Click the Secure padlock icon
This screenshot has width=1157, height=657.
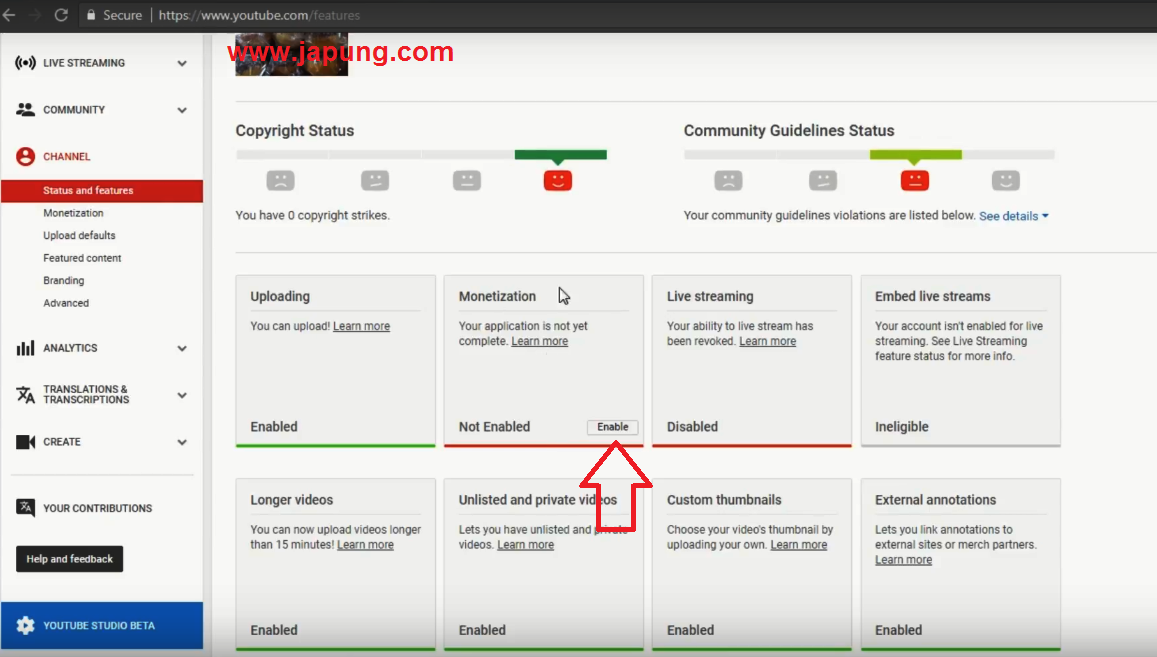tap(91, 15)
